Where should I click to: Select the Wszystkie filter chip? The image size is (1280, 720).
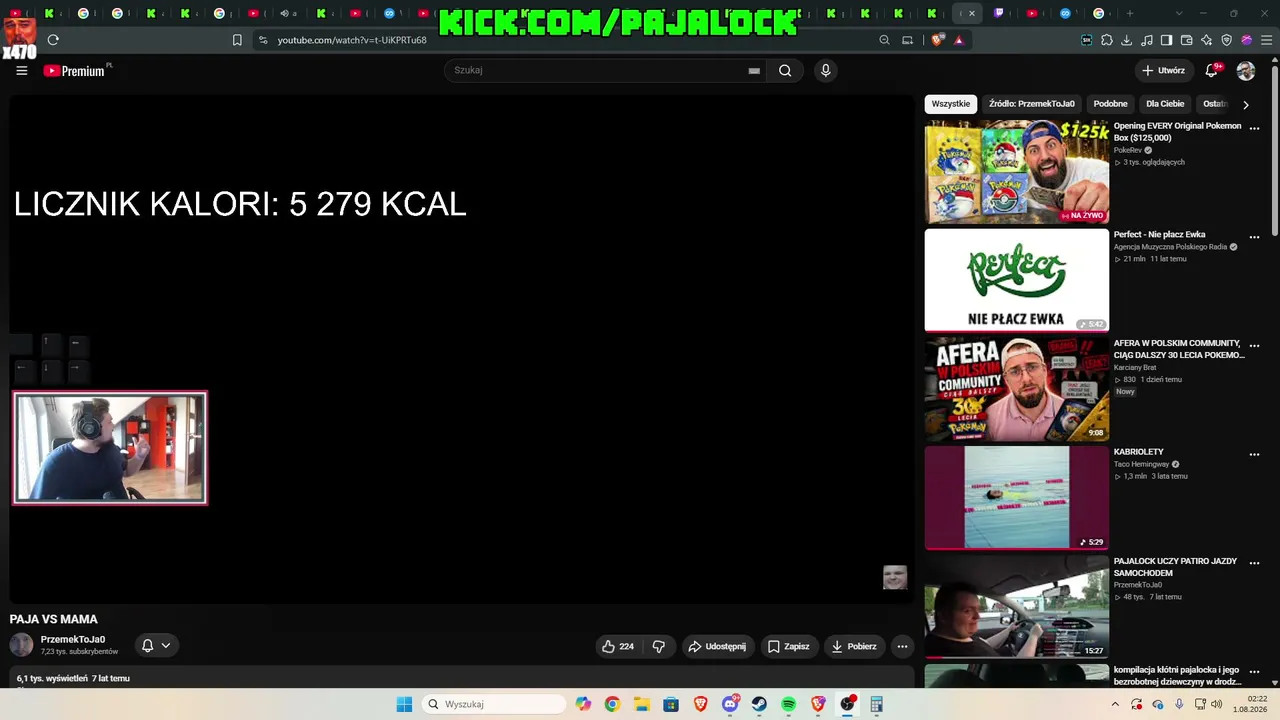tap(951, 104)
